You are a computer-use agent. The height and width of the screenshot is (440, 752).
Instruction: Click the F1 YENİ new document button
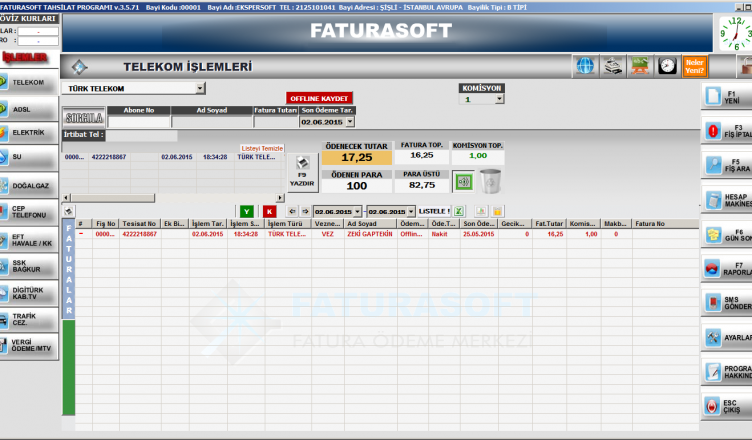click(x=727, y=97)
